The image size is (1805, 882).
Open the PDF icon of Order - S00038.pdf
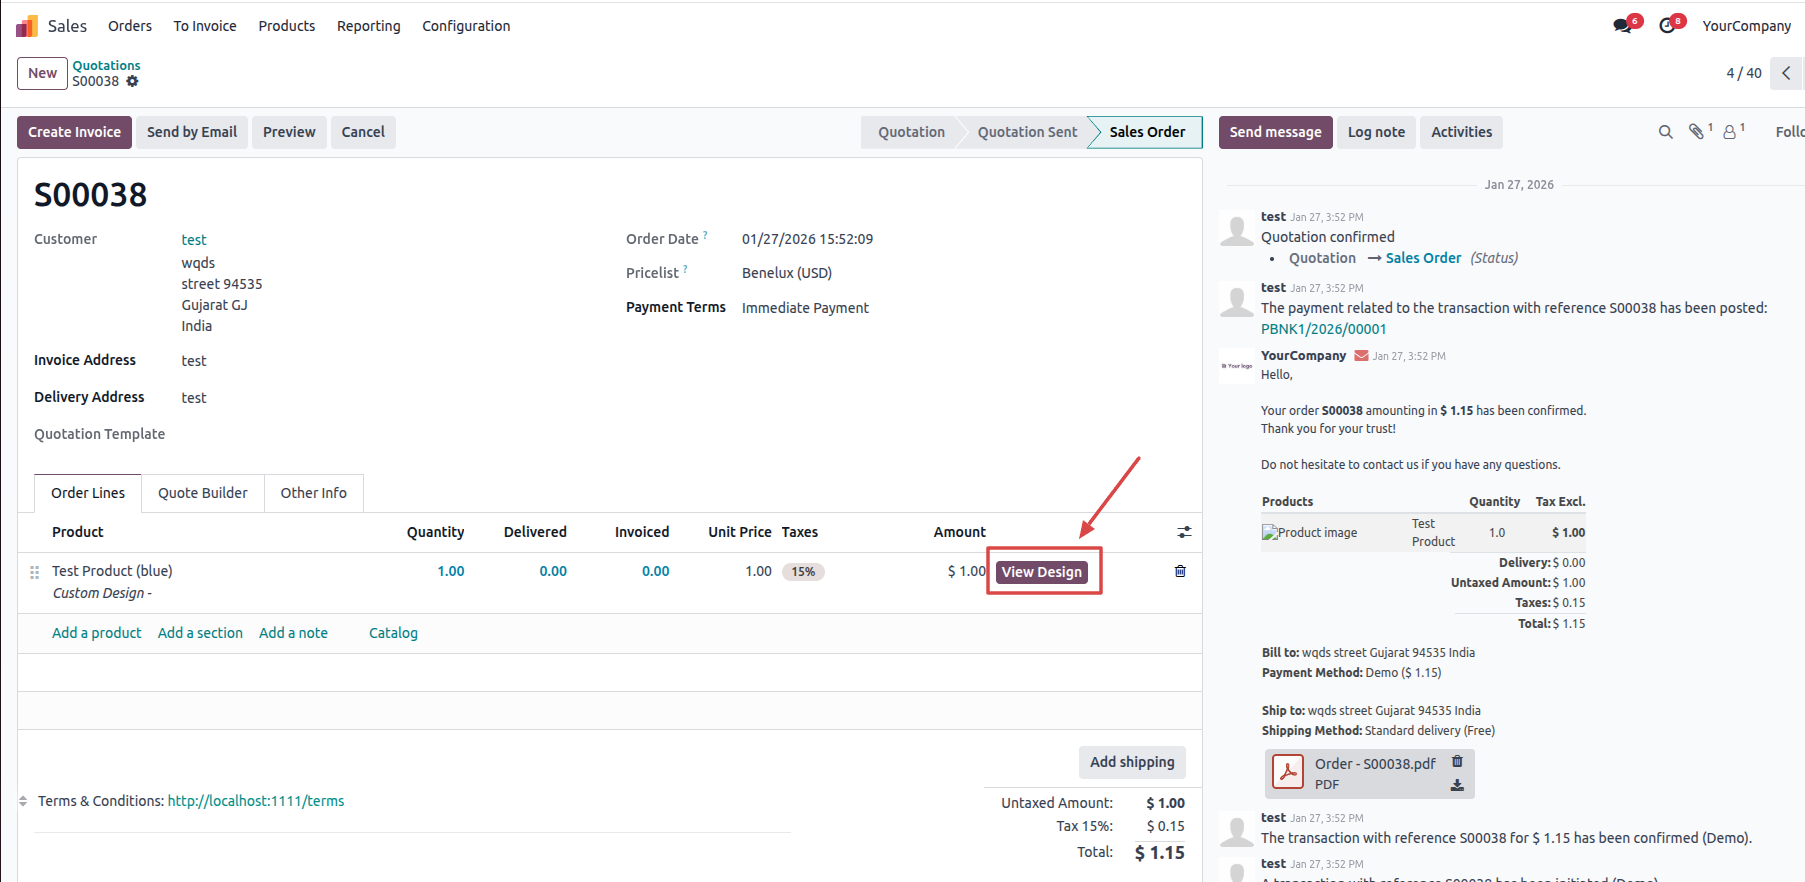[1287, 772]
